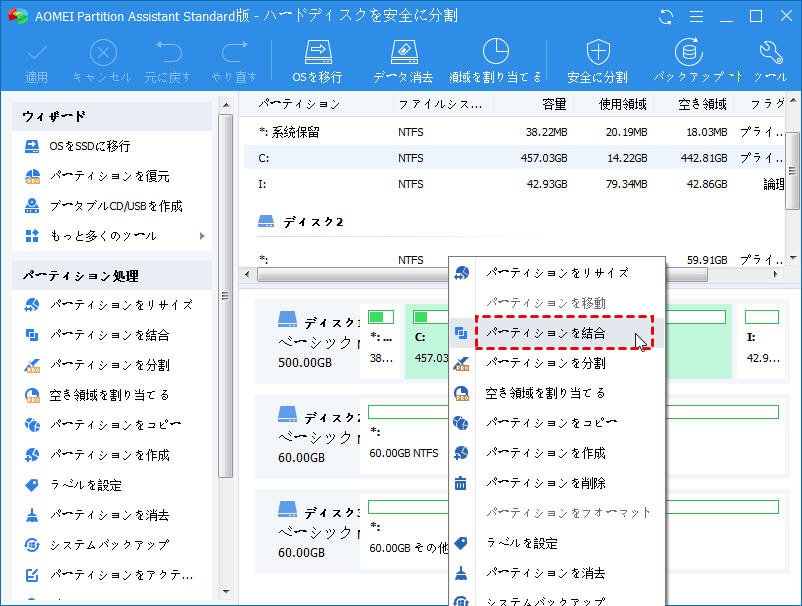This screenshot has width=802, height=606.
Task: Click the icon beside パーティションを復元 in the sidebar
Action: click(x=32, y=176)
